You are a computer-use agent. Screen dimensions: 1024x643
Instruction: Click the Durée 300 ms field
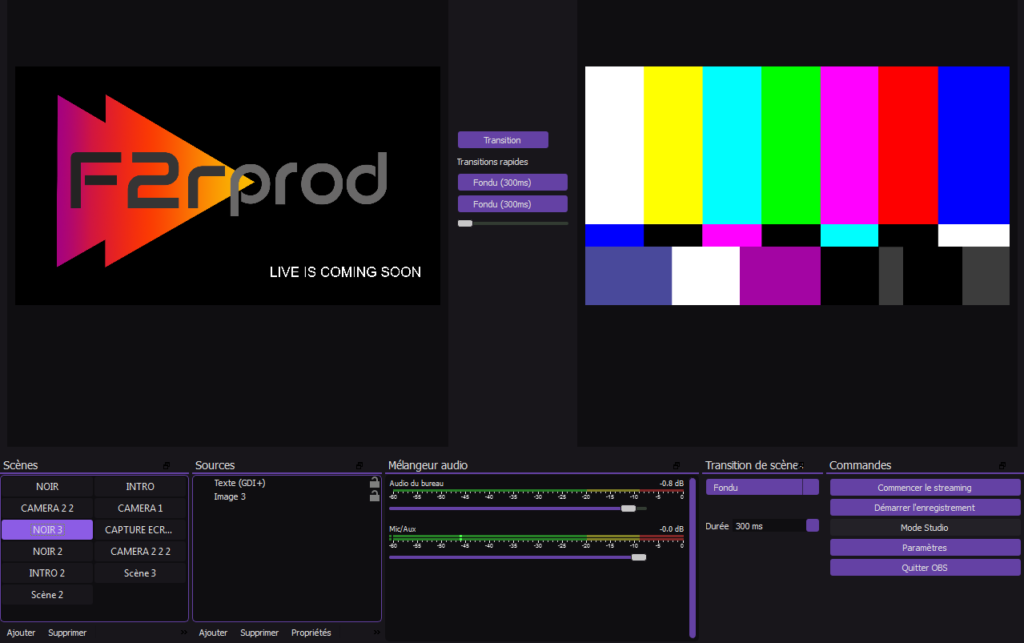pyautogui.click(x=769, y=525)
